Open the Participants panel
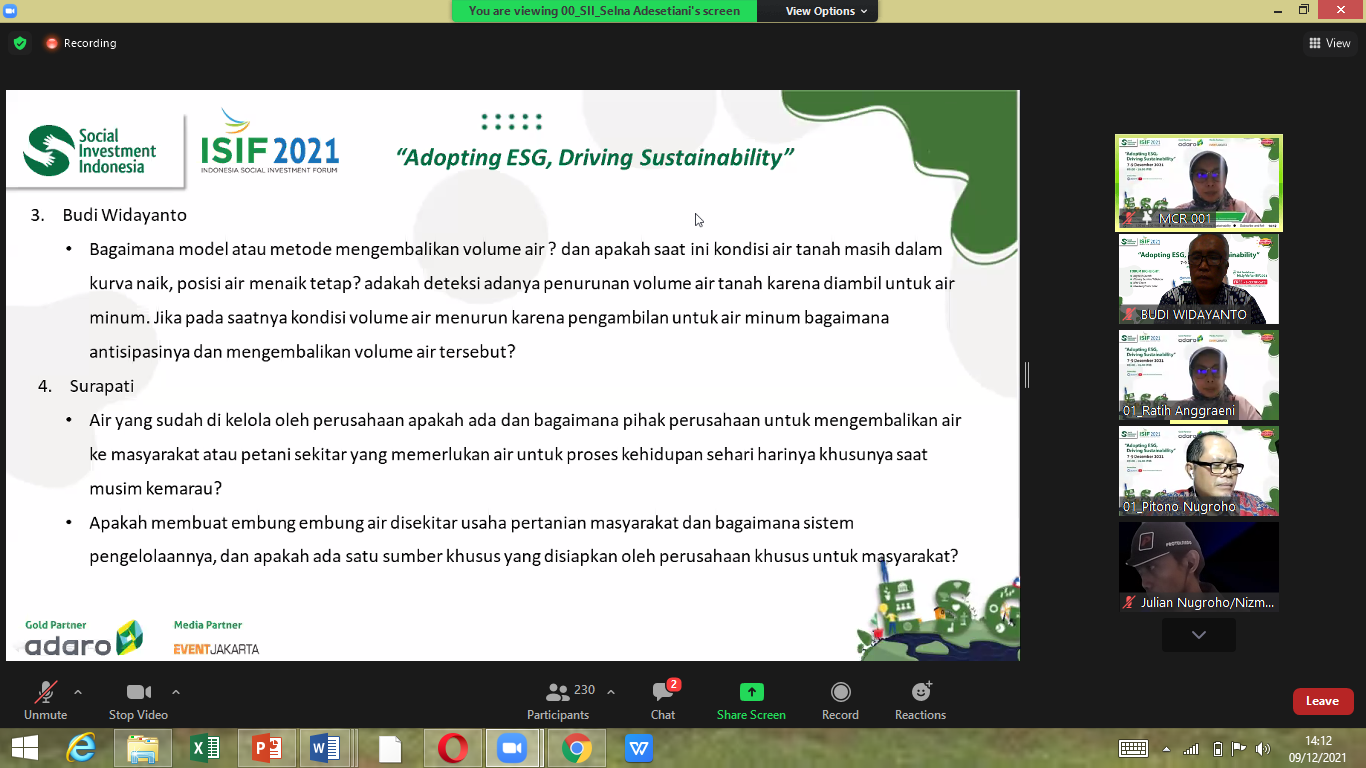The height and width of the screenshot is (768, 1366). [558, 701]
